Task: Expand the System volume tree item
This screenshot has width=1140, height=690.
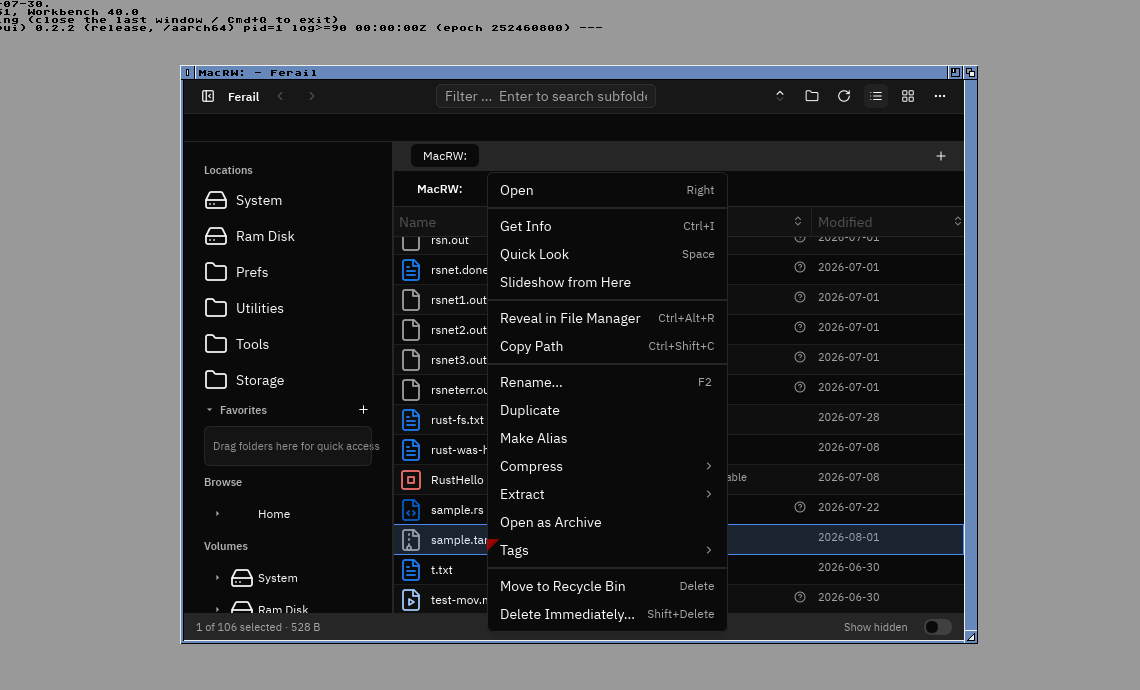Action: 217,578
